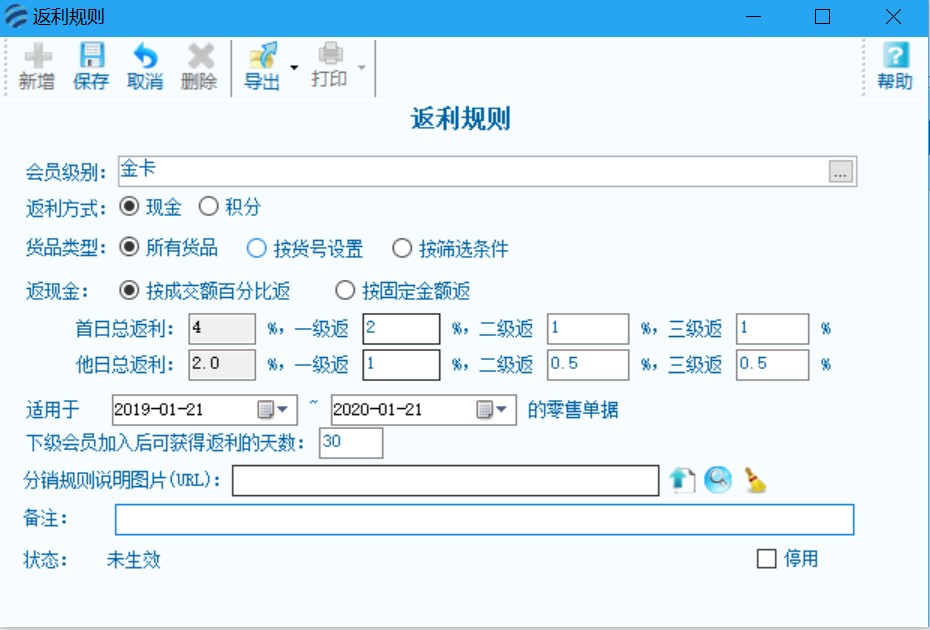The image size is (930, 630).
Task: Open 帮助 help icon
Action: 895,66
